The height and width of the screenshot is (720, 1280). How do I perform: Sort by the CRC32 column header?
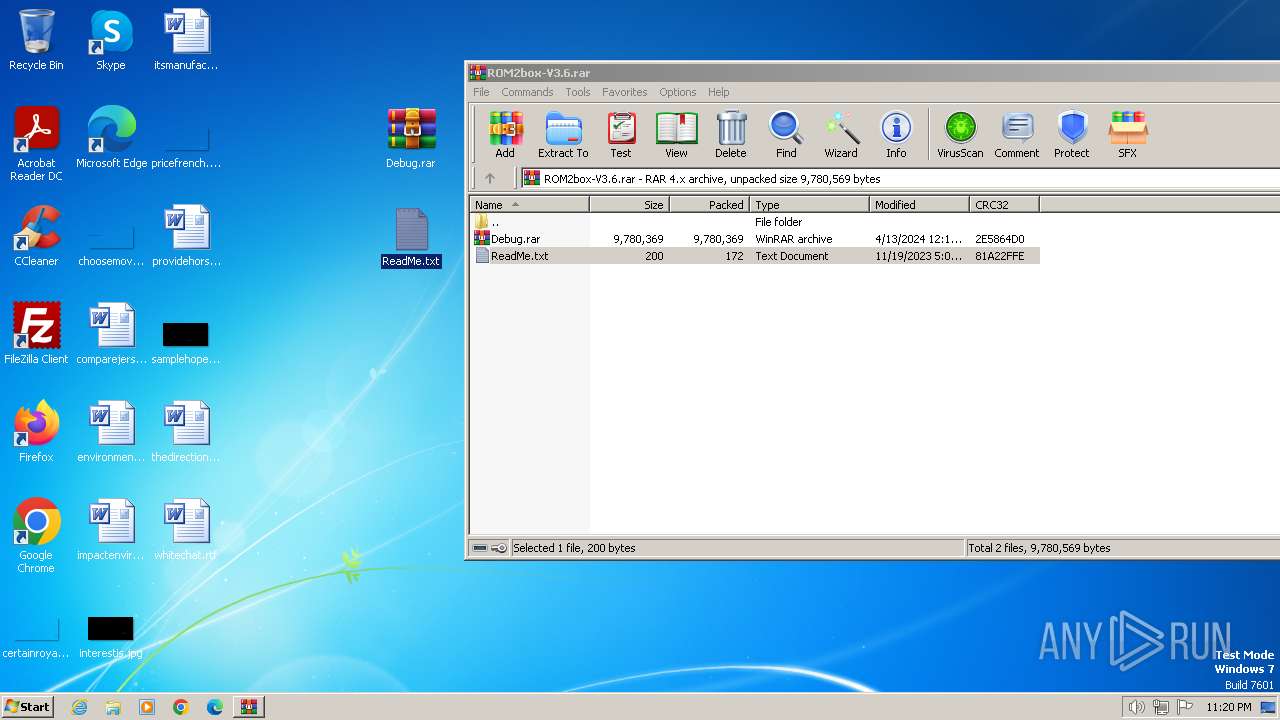click(x=1004, y=204)
